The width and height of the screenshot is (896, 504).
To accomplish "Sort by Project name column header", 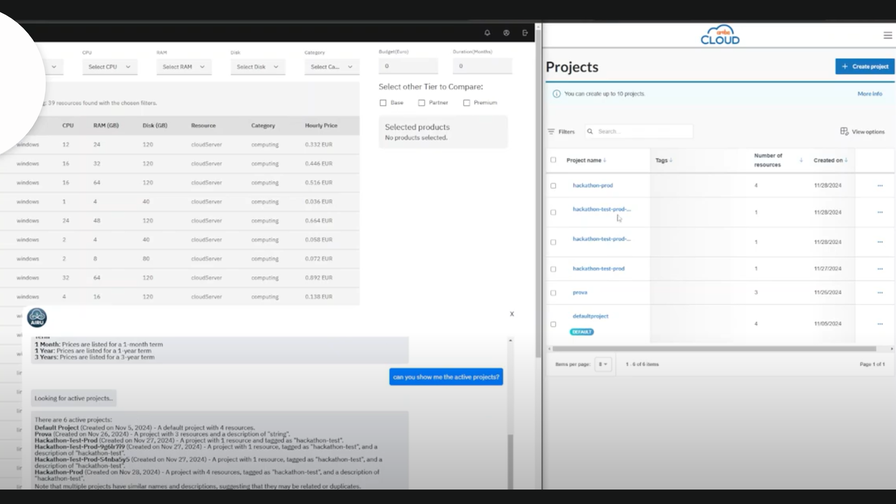I will [x=585, y=160].
